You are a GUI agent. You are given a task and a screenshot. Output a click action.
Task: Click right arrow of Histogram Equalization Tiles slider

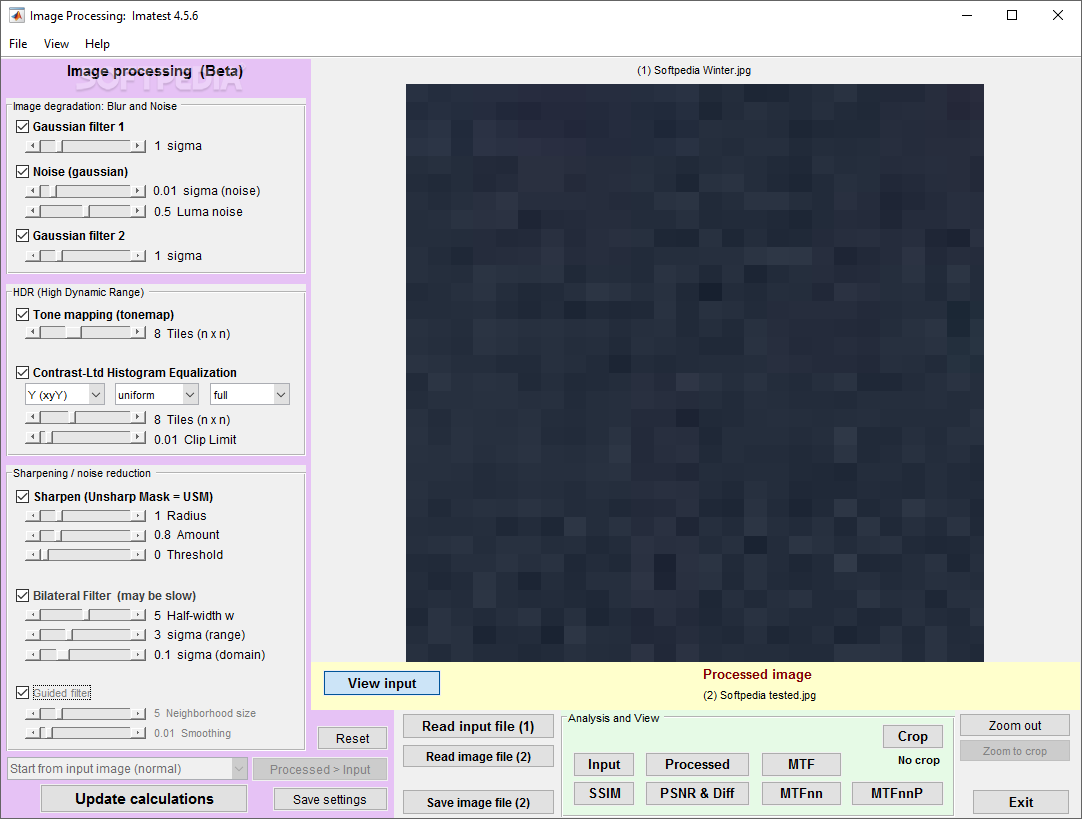tap(139, 417)
